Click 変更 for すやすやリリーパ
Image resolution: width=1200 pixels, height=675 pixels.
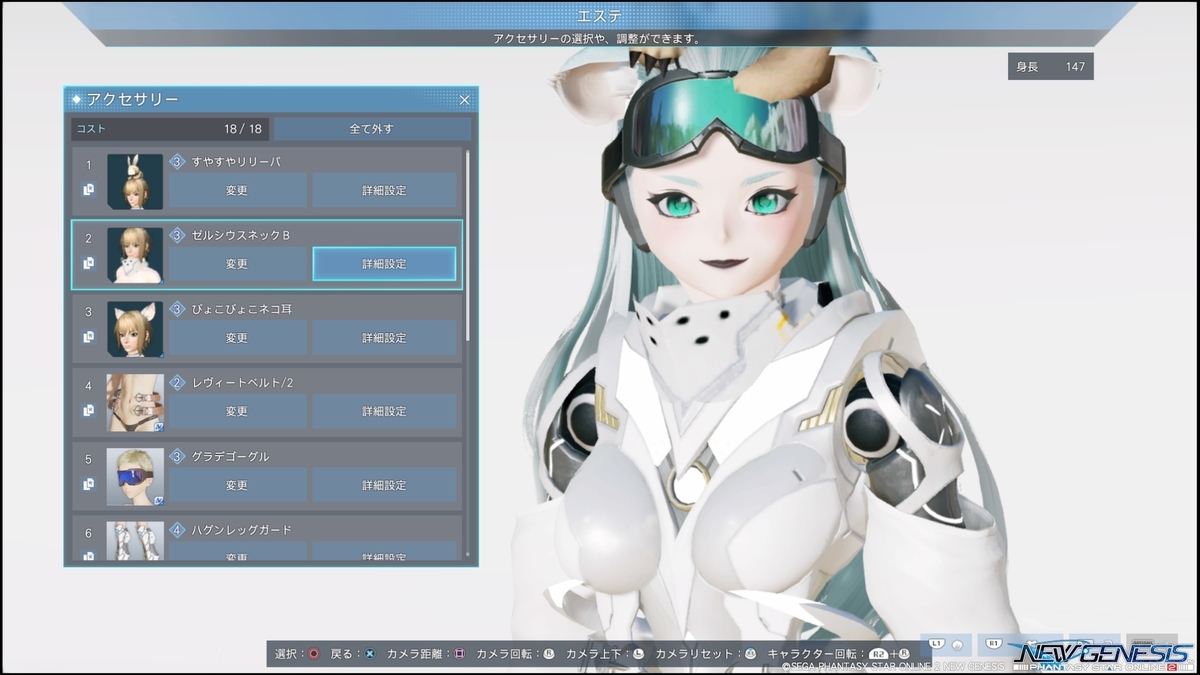(237, 190)
